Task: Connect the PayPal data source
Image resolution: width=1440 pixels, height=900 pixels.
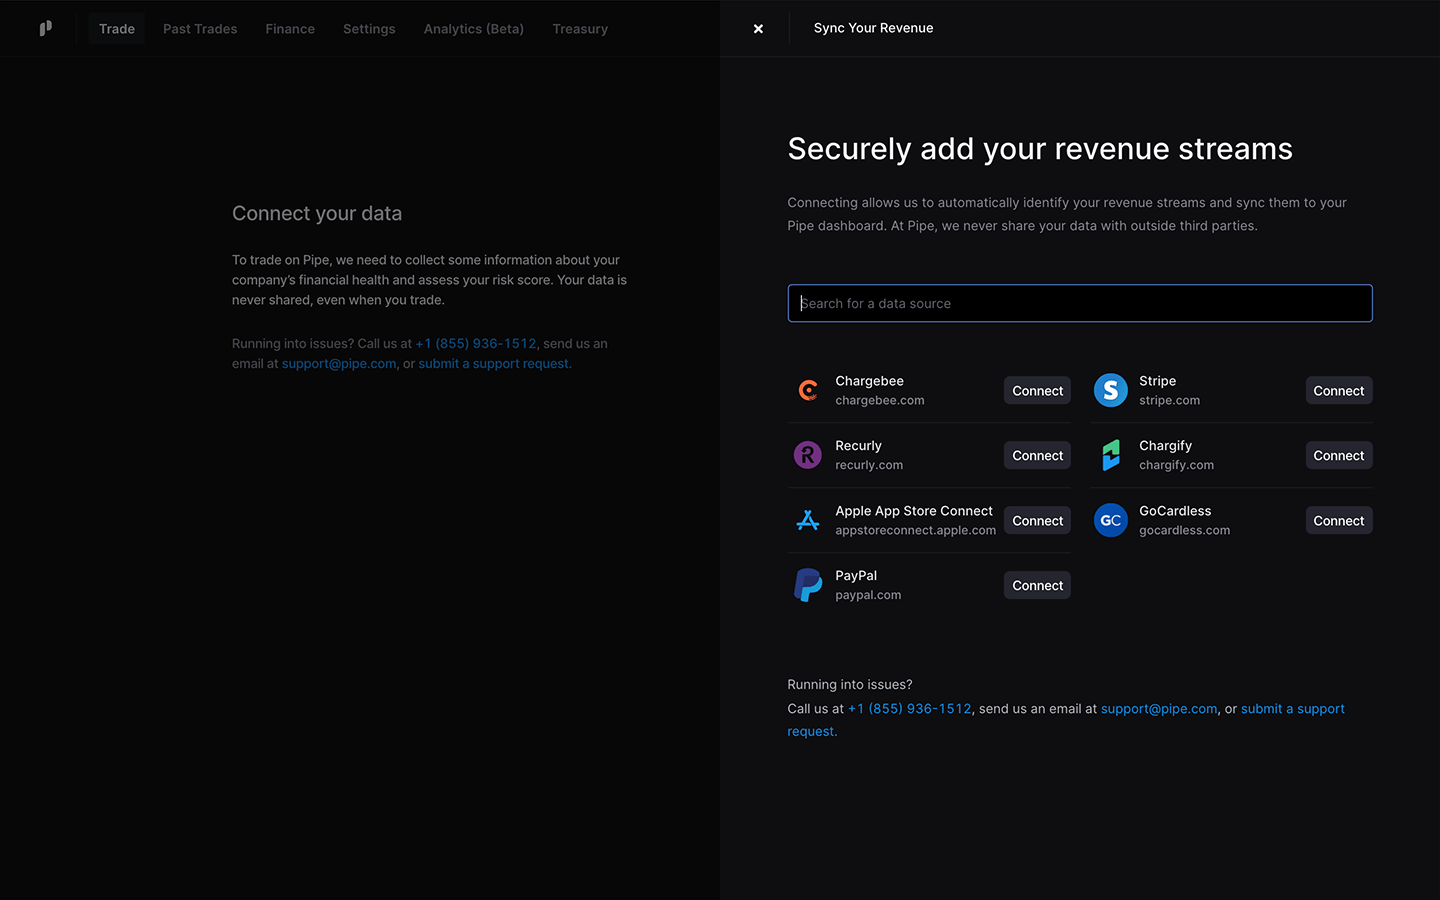Action: pyautogui.click(x=1037, y=585)
